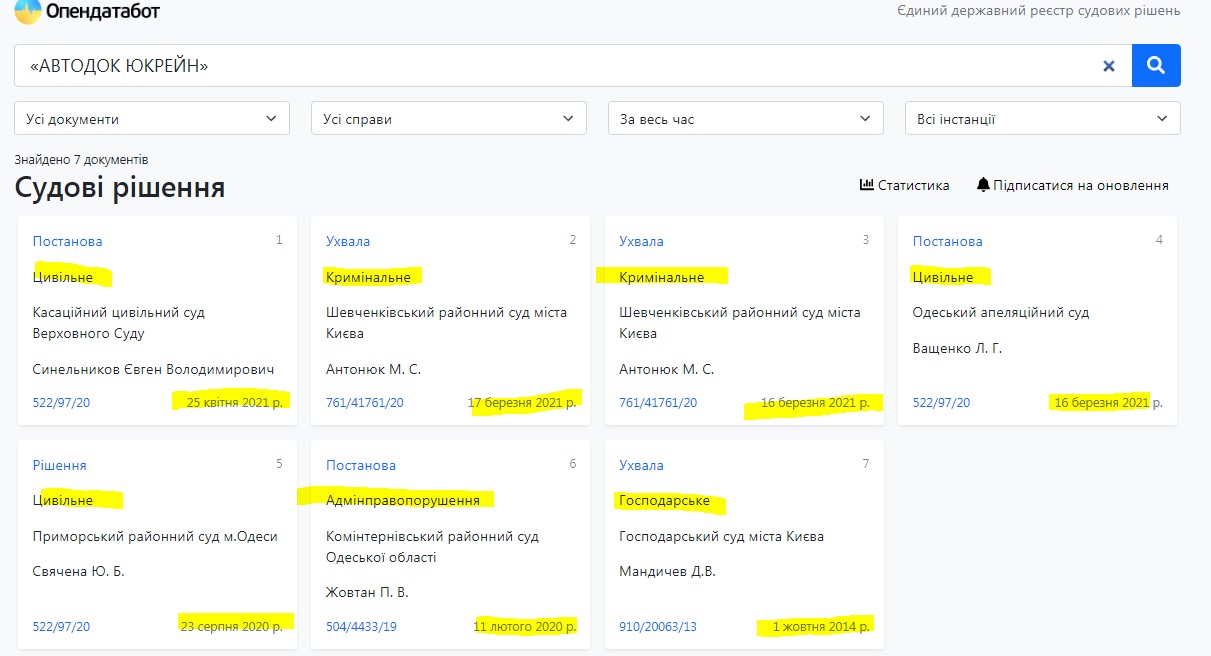Open Статистика chart link
The height and width of the screenshot is (656, 1211).
905,185
